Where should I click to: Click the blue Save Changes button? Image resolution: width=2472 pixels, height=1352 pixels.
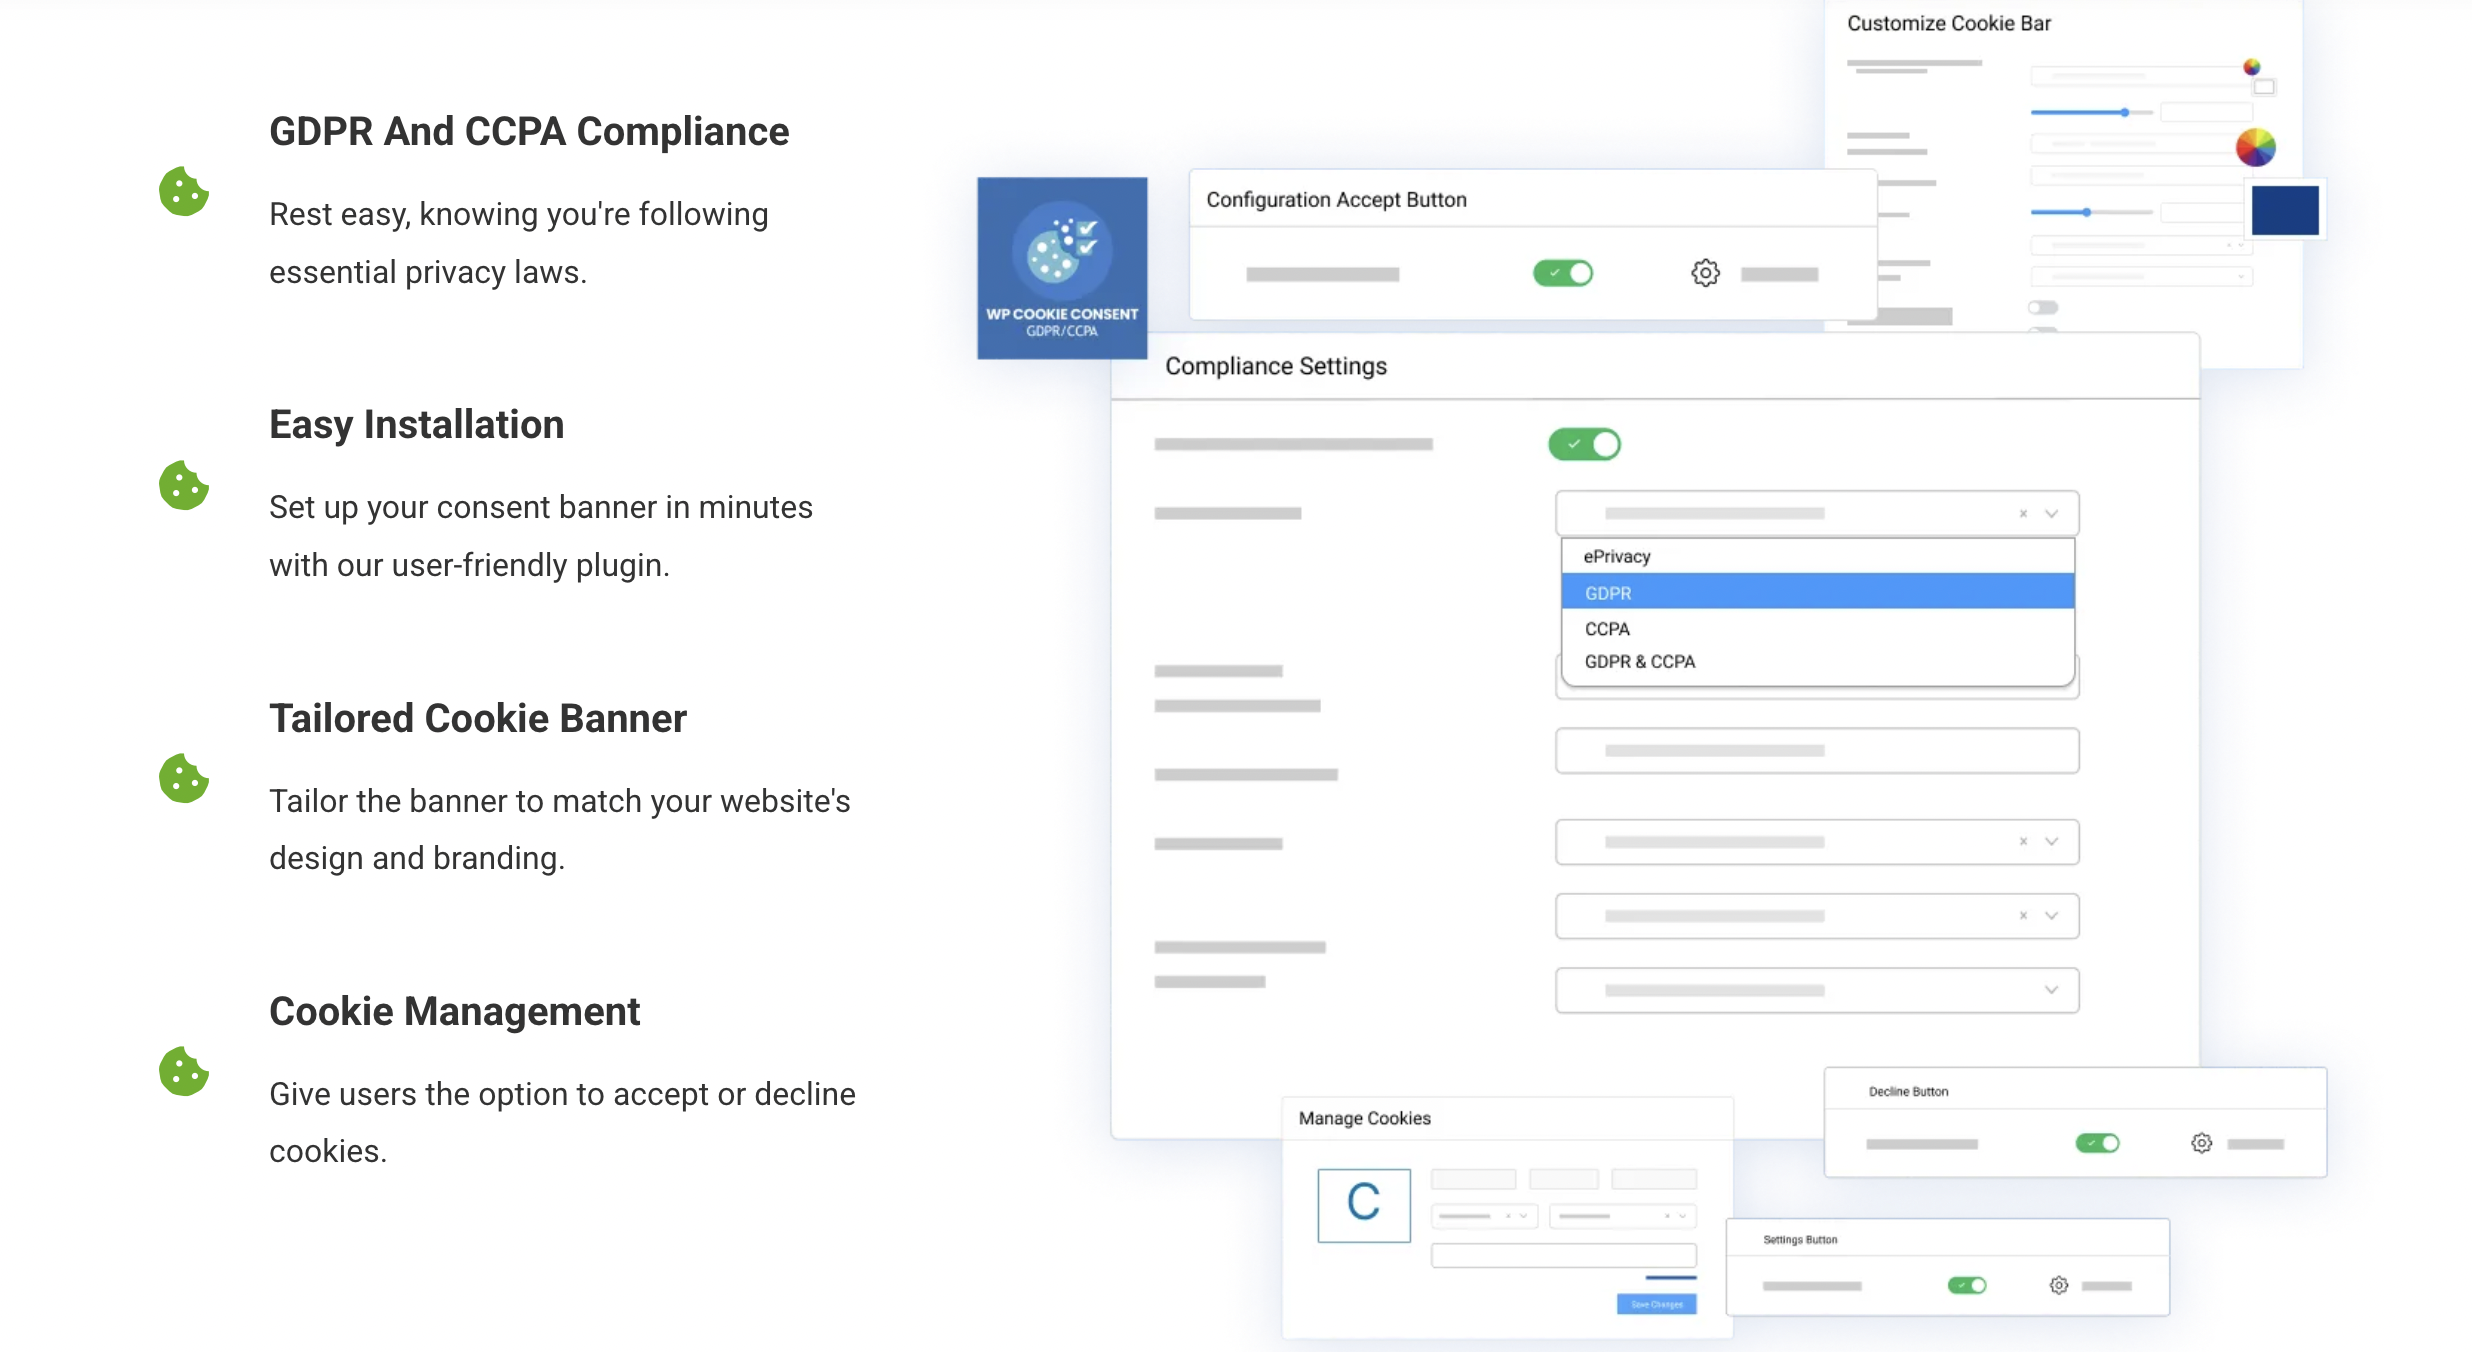coord(1656,1304)
